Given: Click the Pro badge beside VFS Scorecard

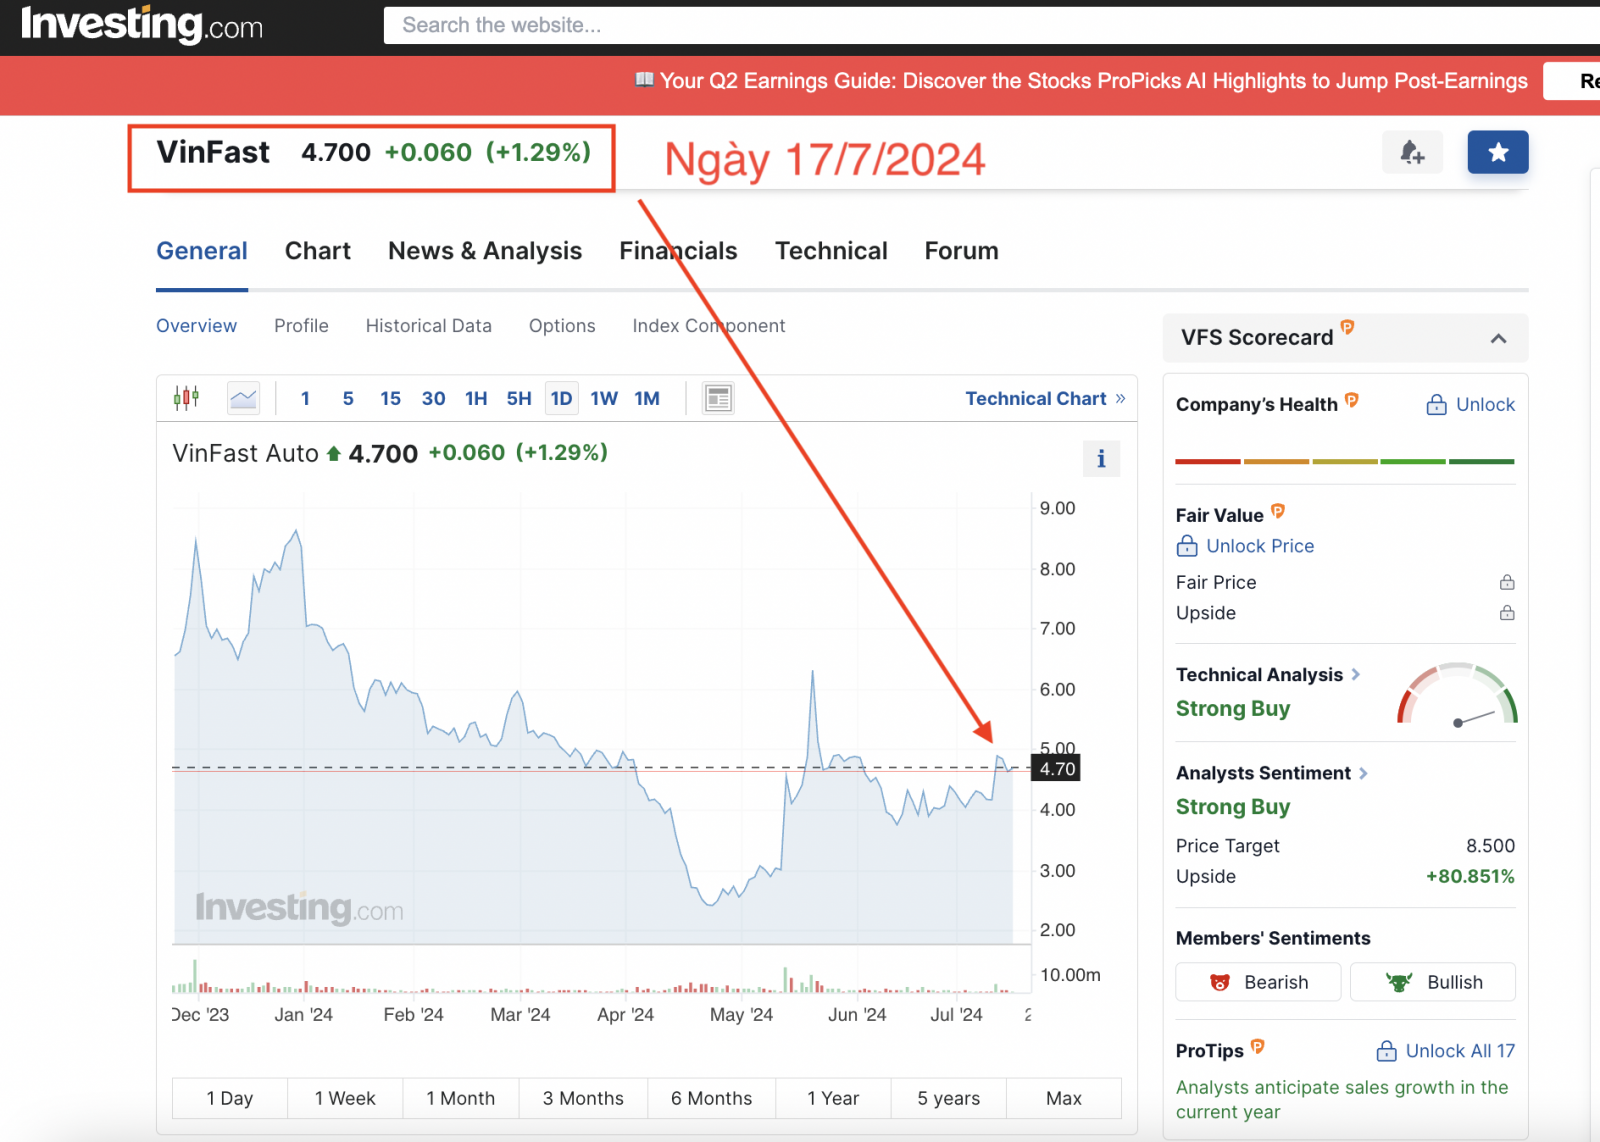Looking at the screenshot, I should coord(1347,327).
